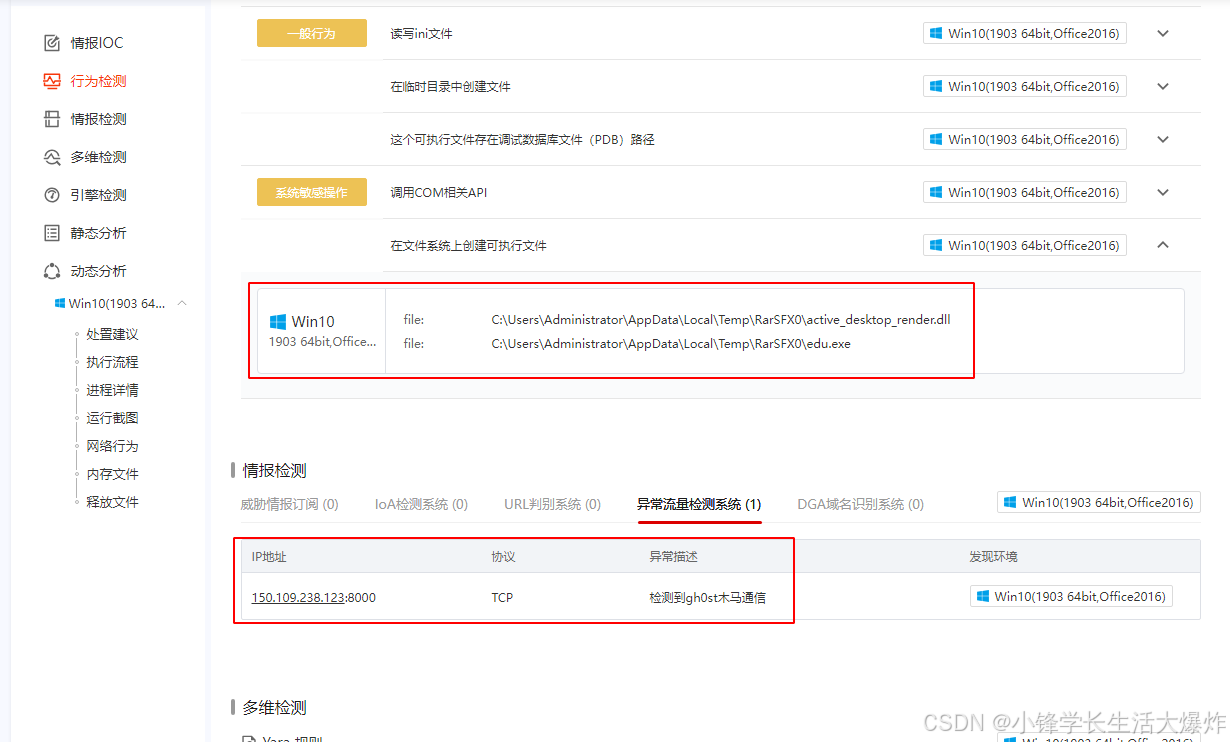Click the TCP protocol cell
Screen dimensions: 1230x742
[x=502, y=597]
